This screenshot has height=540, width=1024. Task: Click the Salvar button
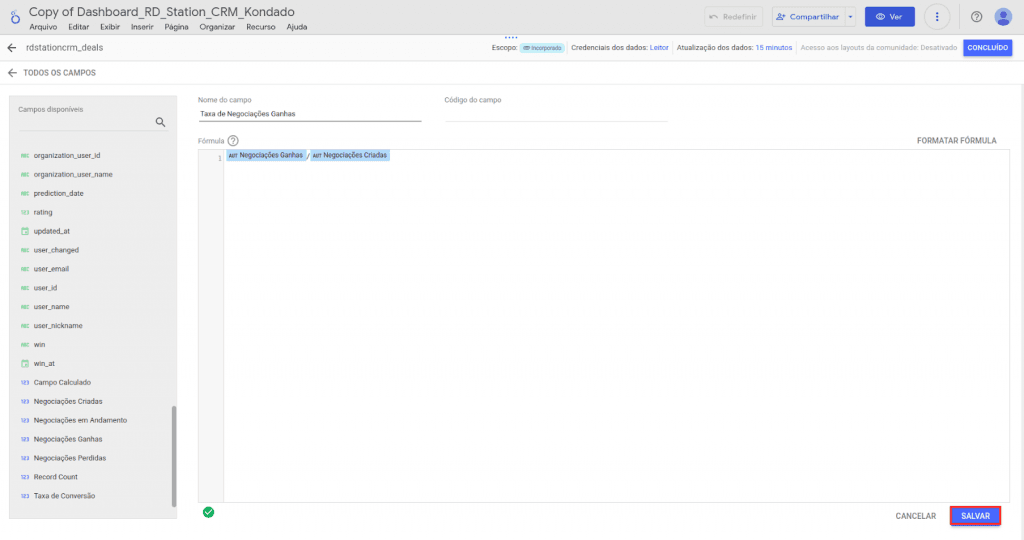(x=975, y=516)
